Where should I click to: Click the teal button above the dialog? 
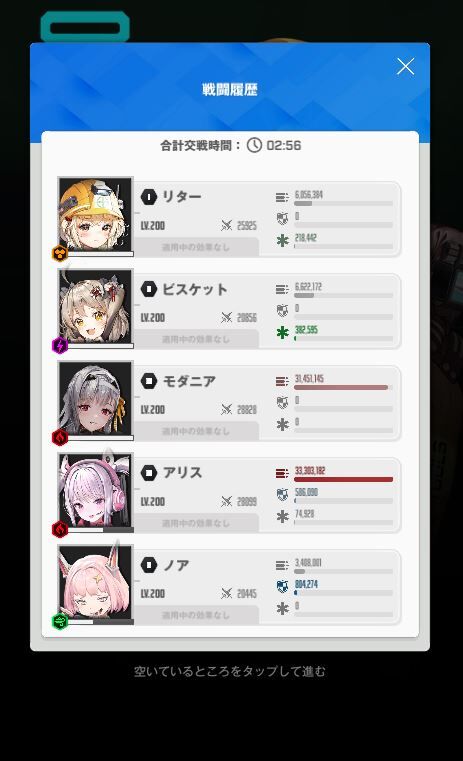tap(85, 27)
